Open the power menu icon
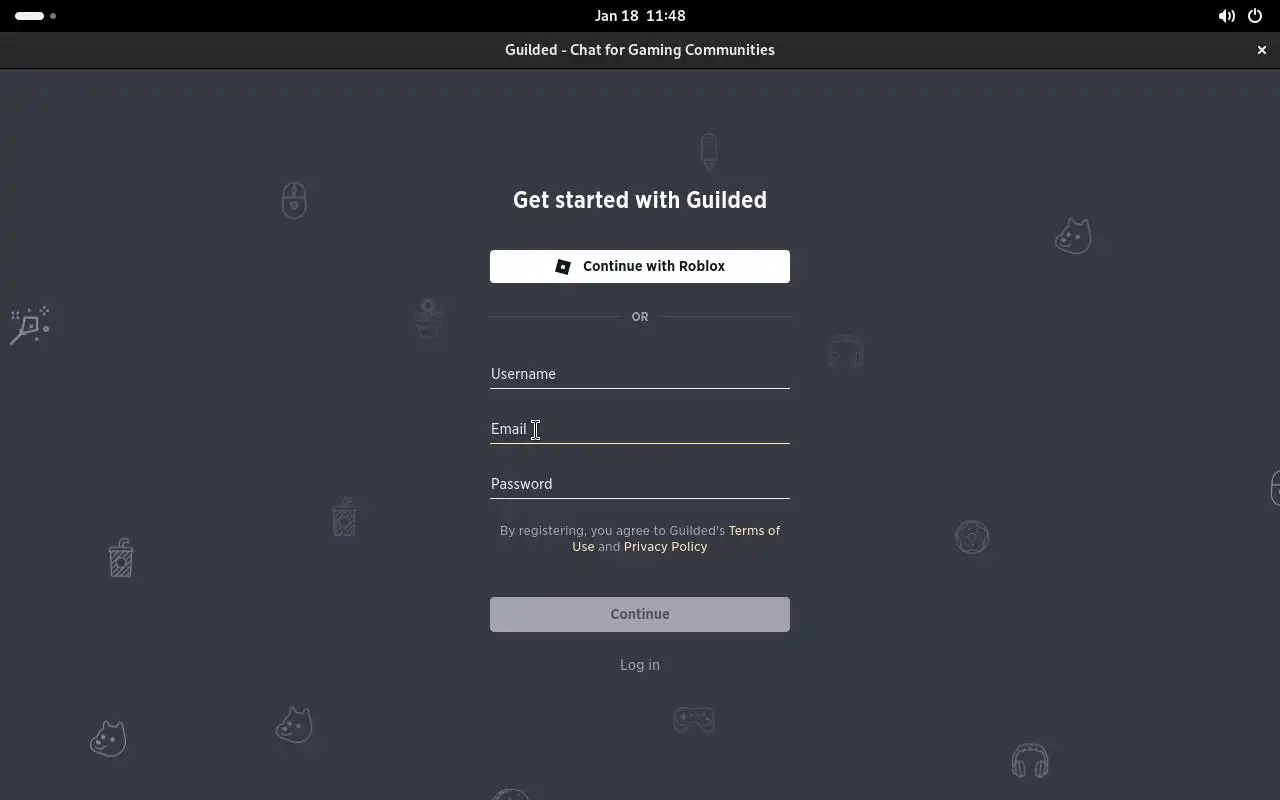Screen dimensions: 1280x800 click(x=1255, y=16)
